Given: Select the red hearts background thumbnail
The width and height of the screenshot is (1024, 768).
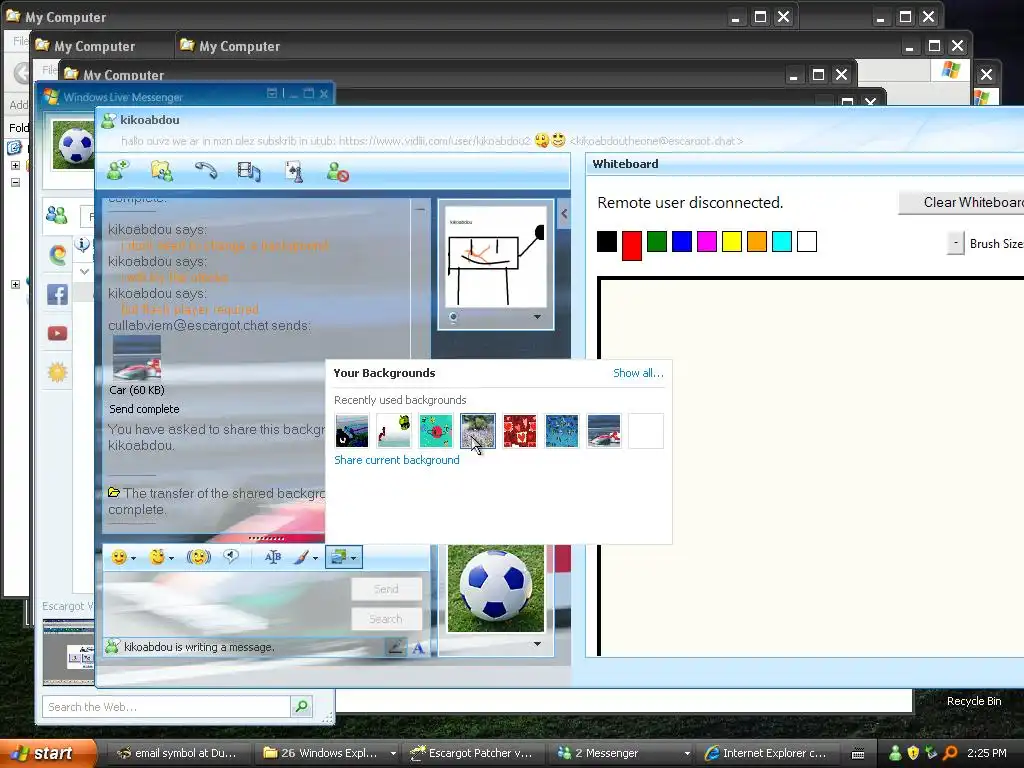Looking at the screenshot, I should click(520, 431).
